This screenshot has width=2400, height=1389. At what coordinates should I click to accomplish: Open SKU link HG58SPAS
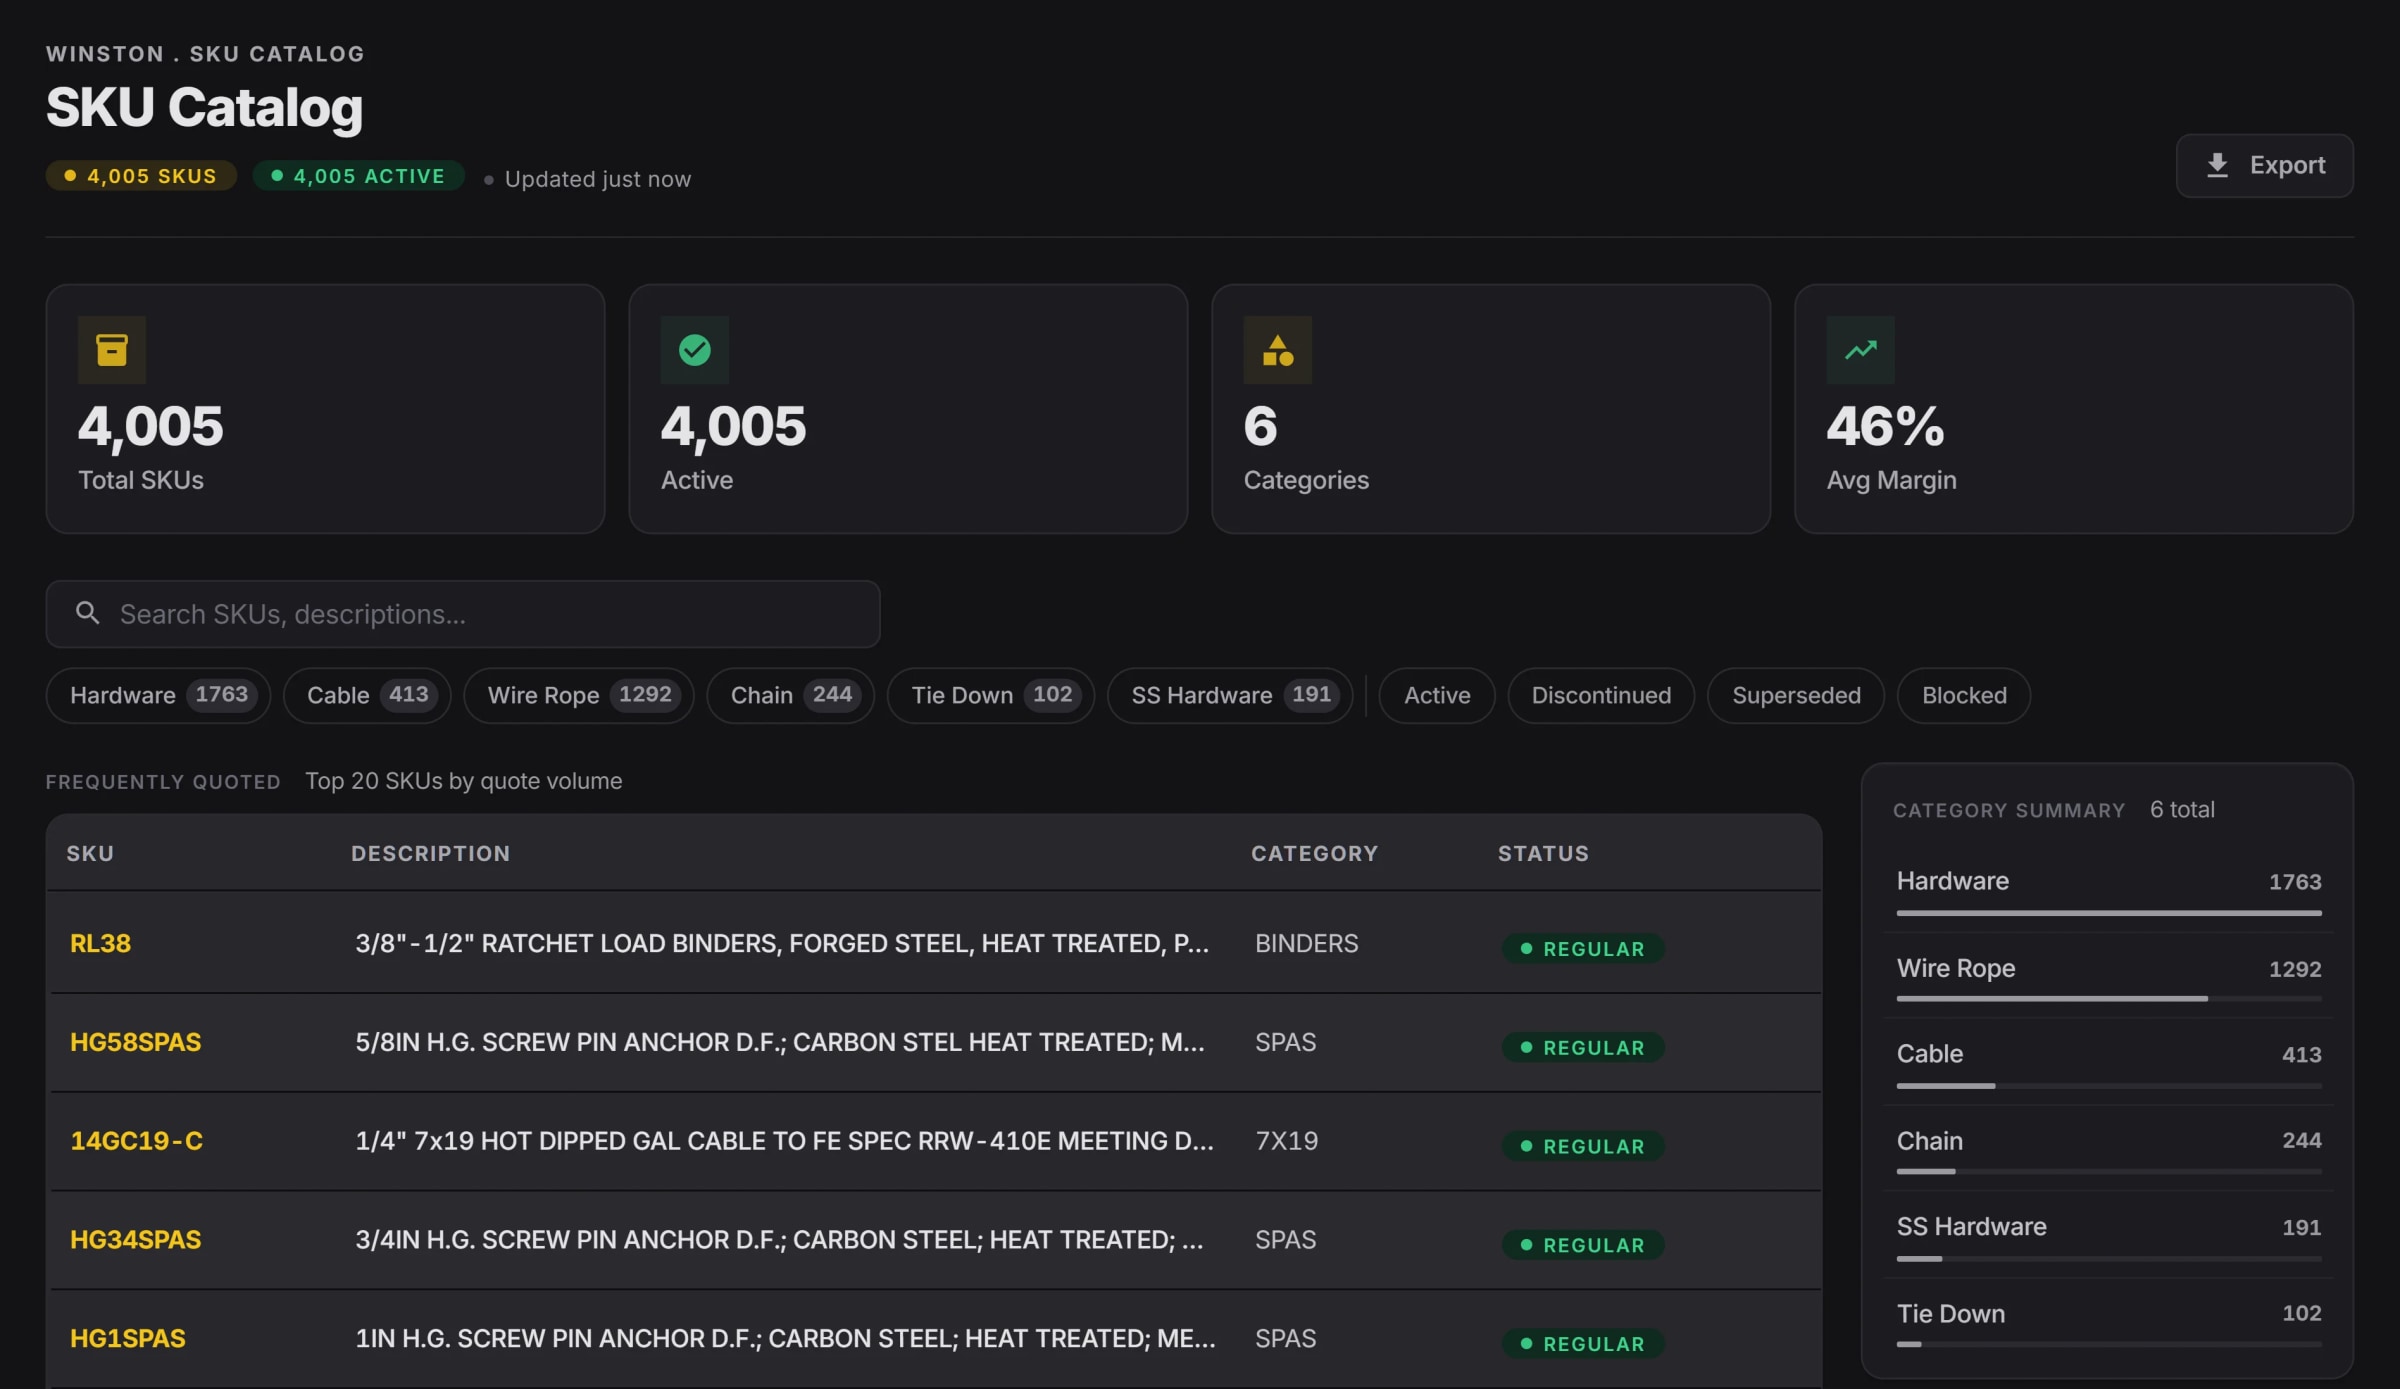(x=135, y=1042)
